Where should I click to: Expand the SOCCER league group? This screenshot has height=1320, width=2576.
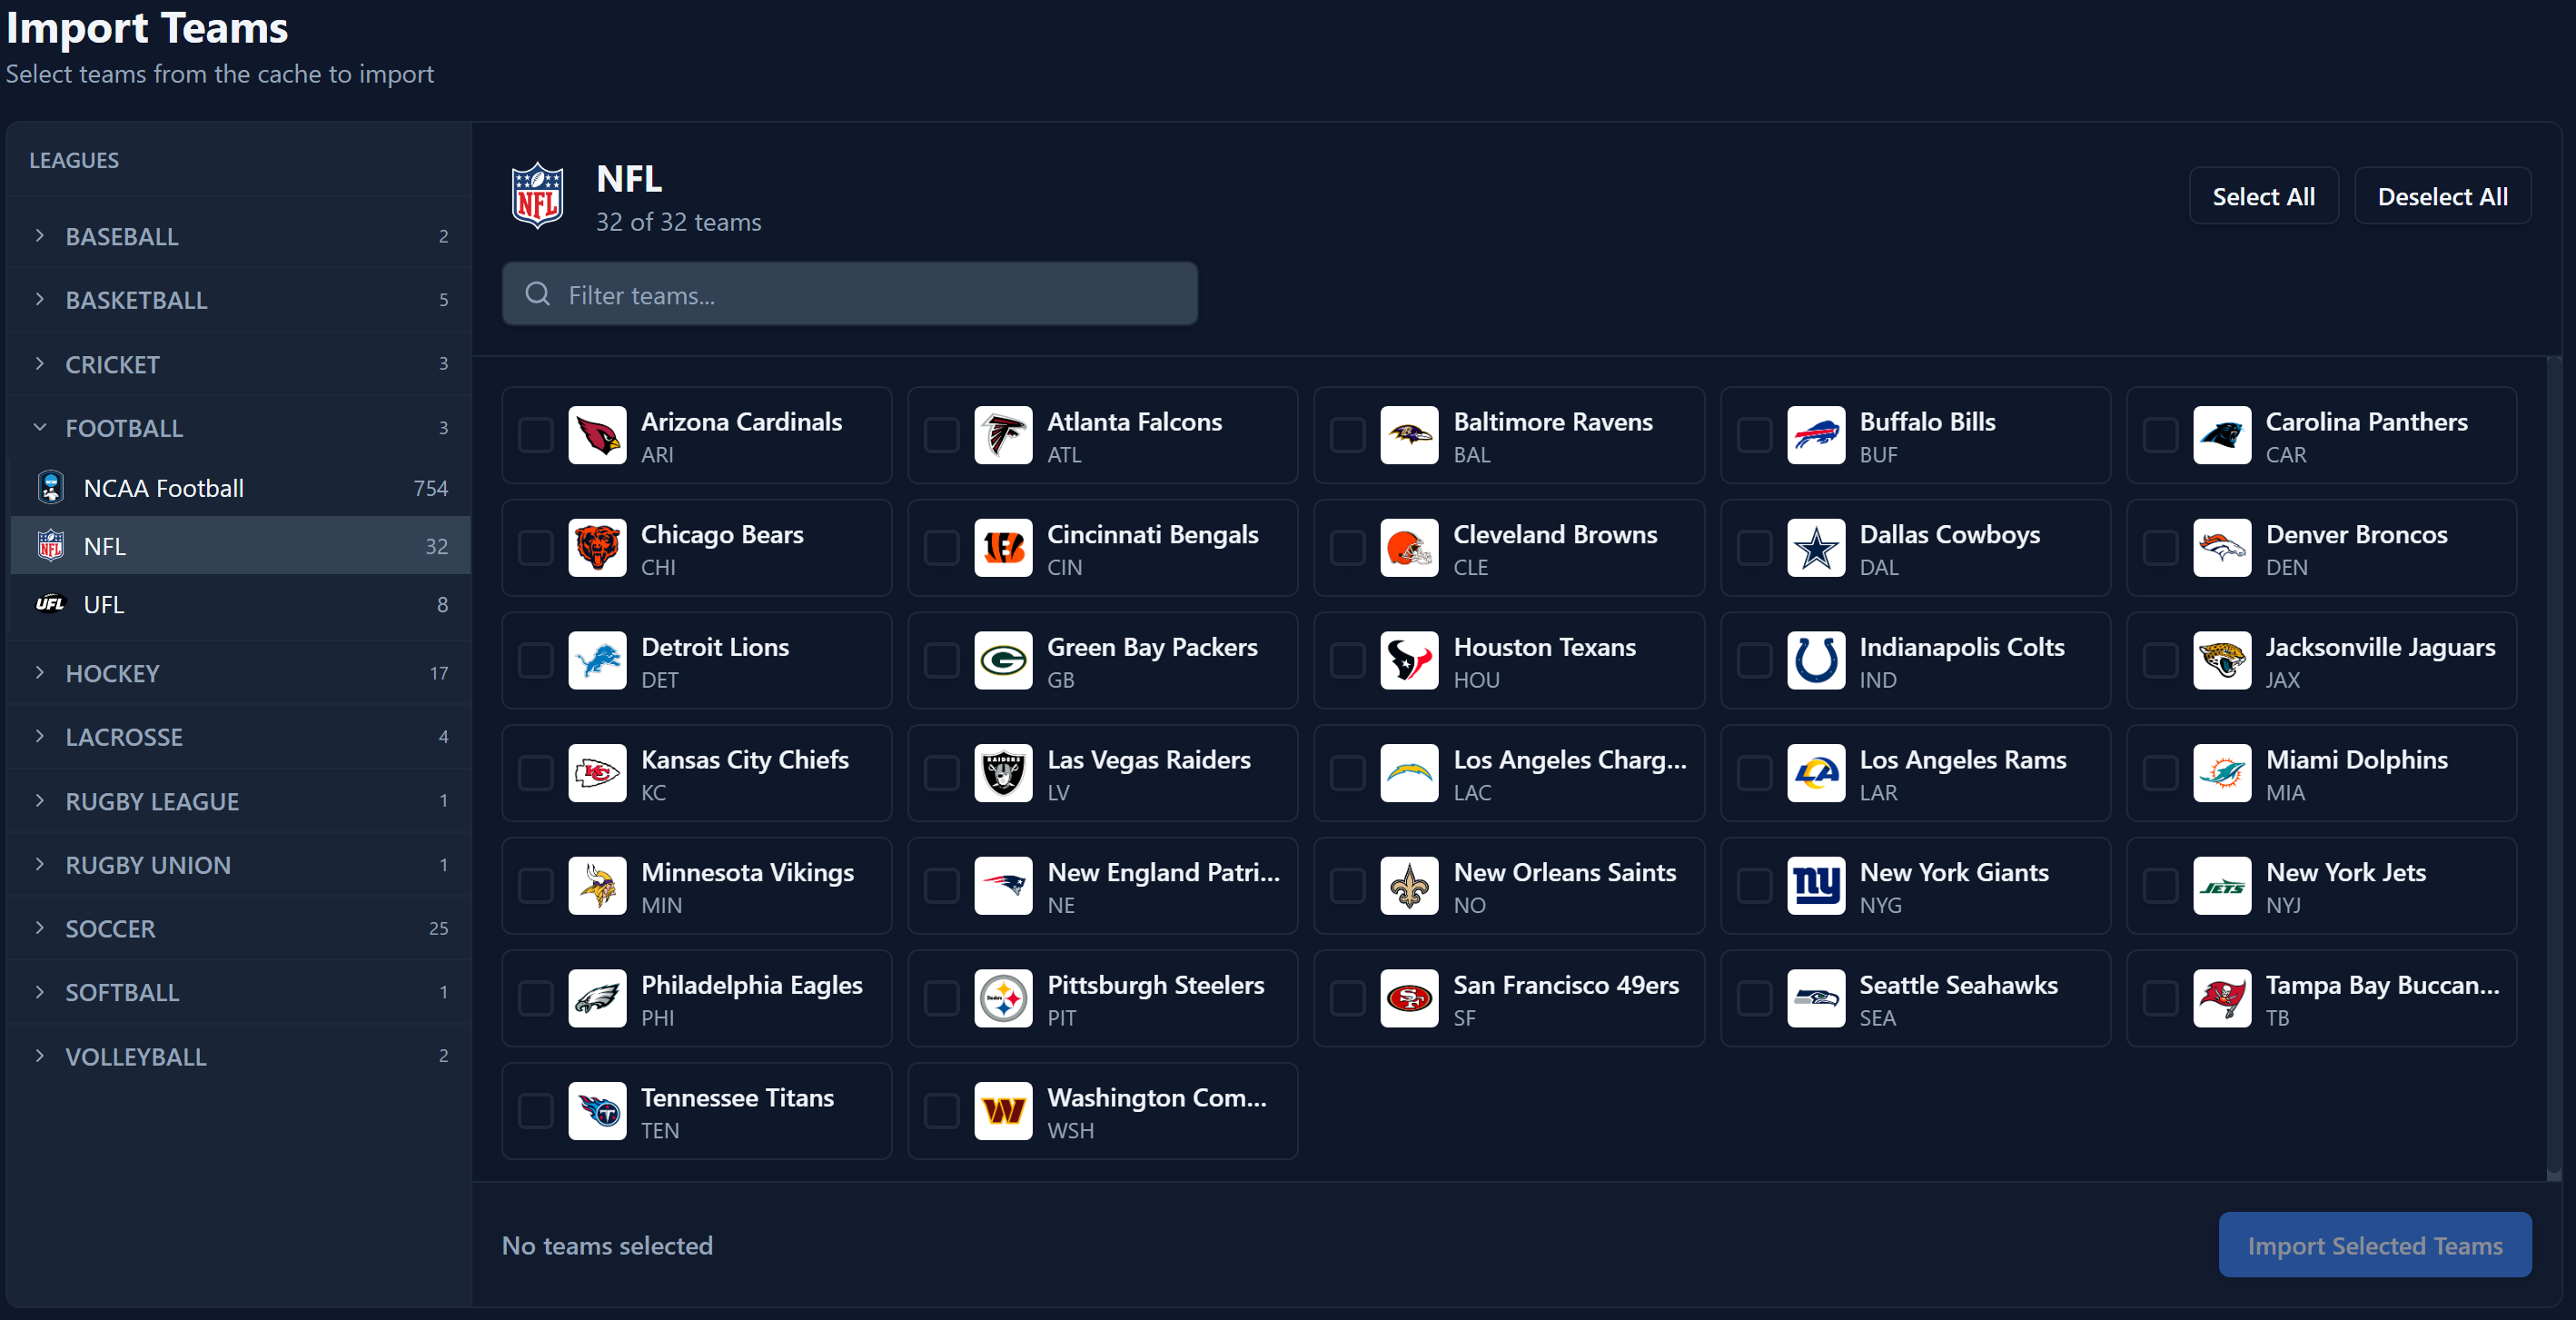click(x=110, y=928)
